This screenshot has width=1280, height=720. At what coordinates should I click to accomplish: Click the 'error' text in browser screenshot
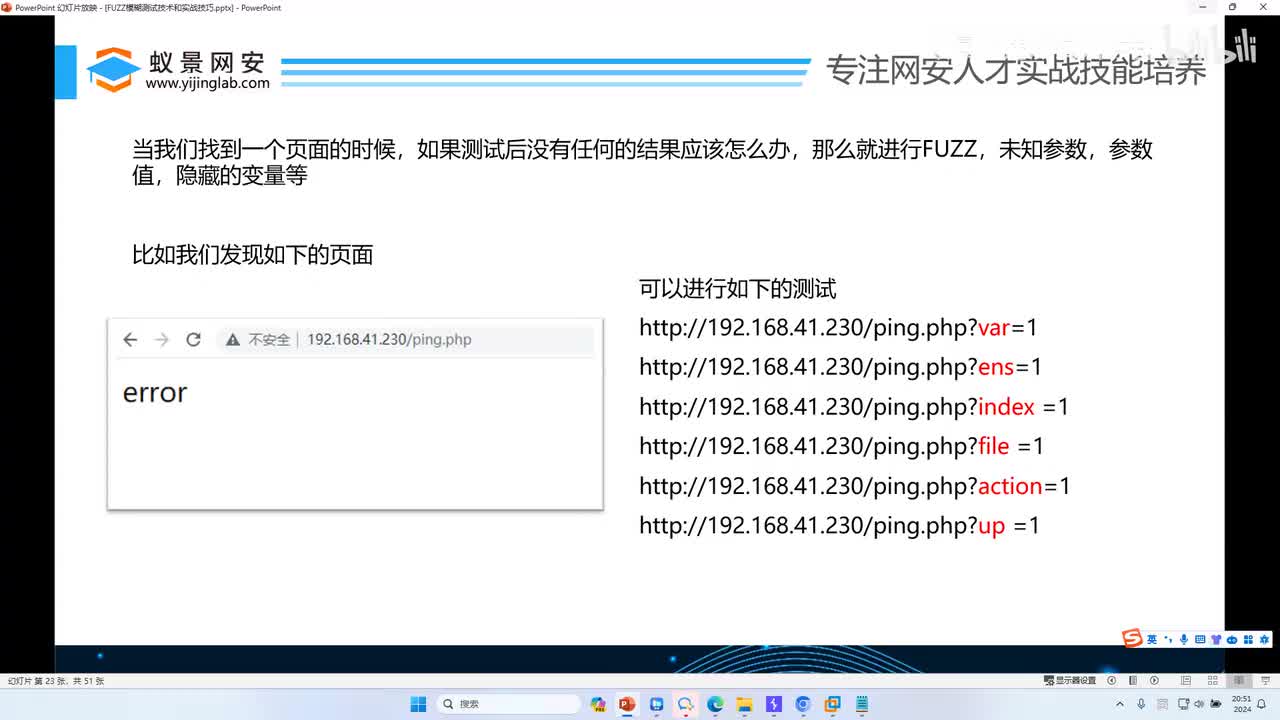pyautogui.click(x=155, y=393)
